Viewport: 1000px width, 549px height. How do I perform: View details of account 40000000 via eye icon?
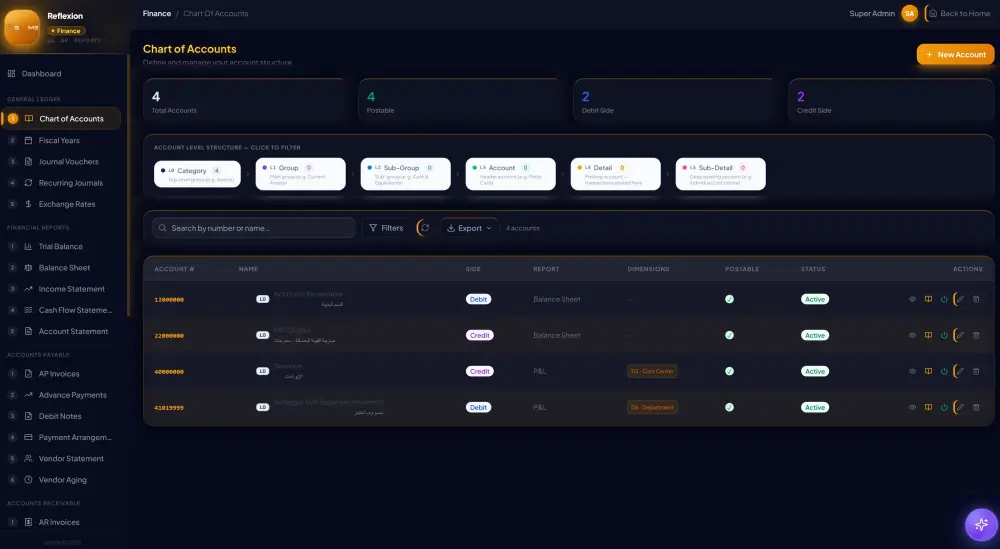pyautogui.click(x=912, y=371)
